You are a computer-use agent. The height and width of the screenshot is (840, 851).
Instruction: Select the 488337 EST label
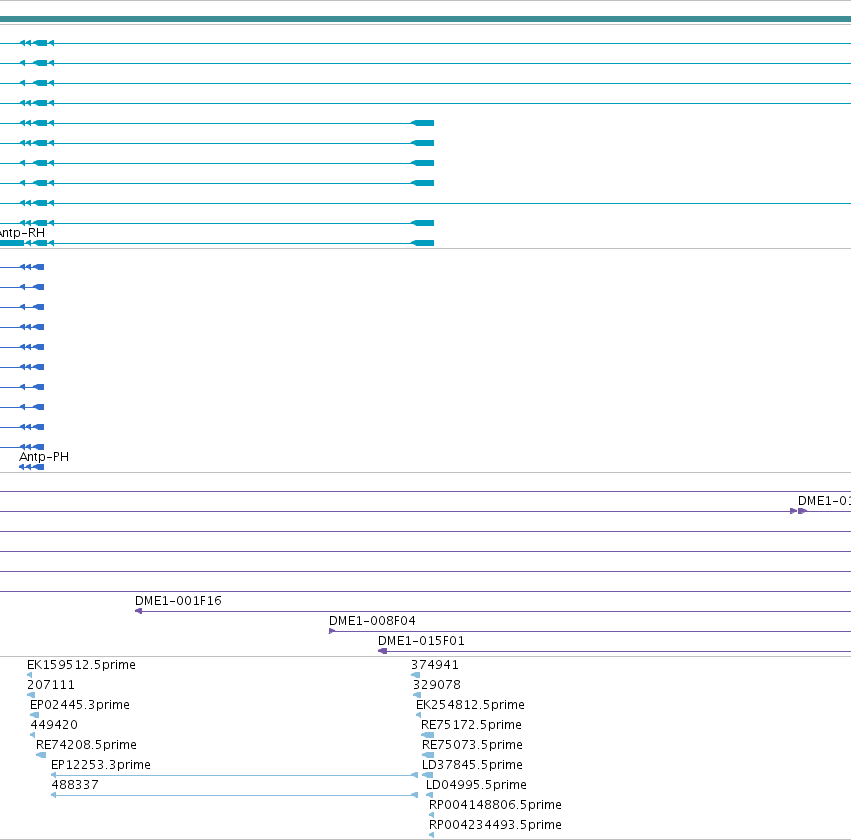[x=75, y=785]
